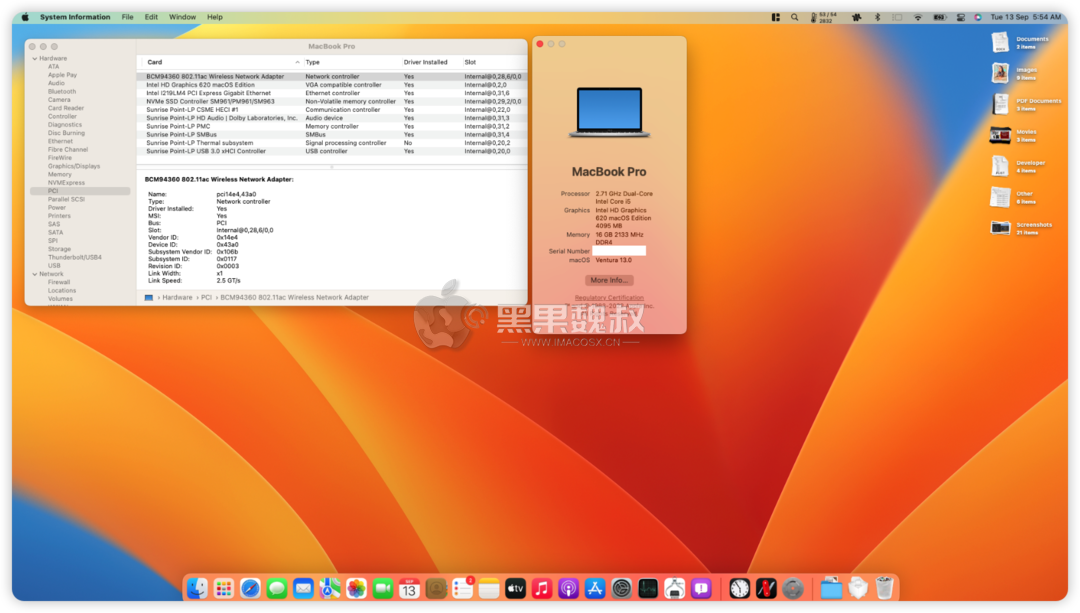Open the Documents stack on desktop
1080x613 pixels.
click(x=1000, y=43)
